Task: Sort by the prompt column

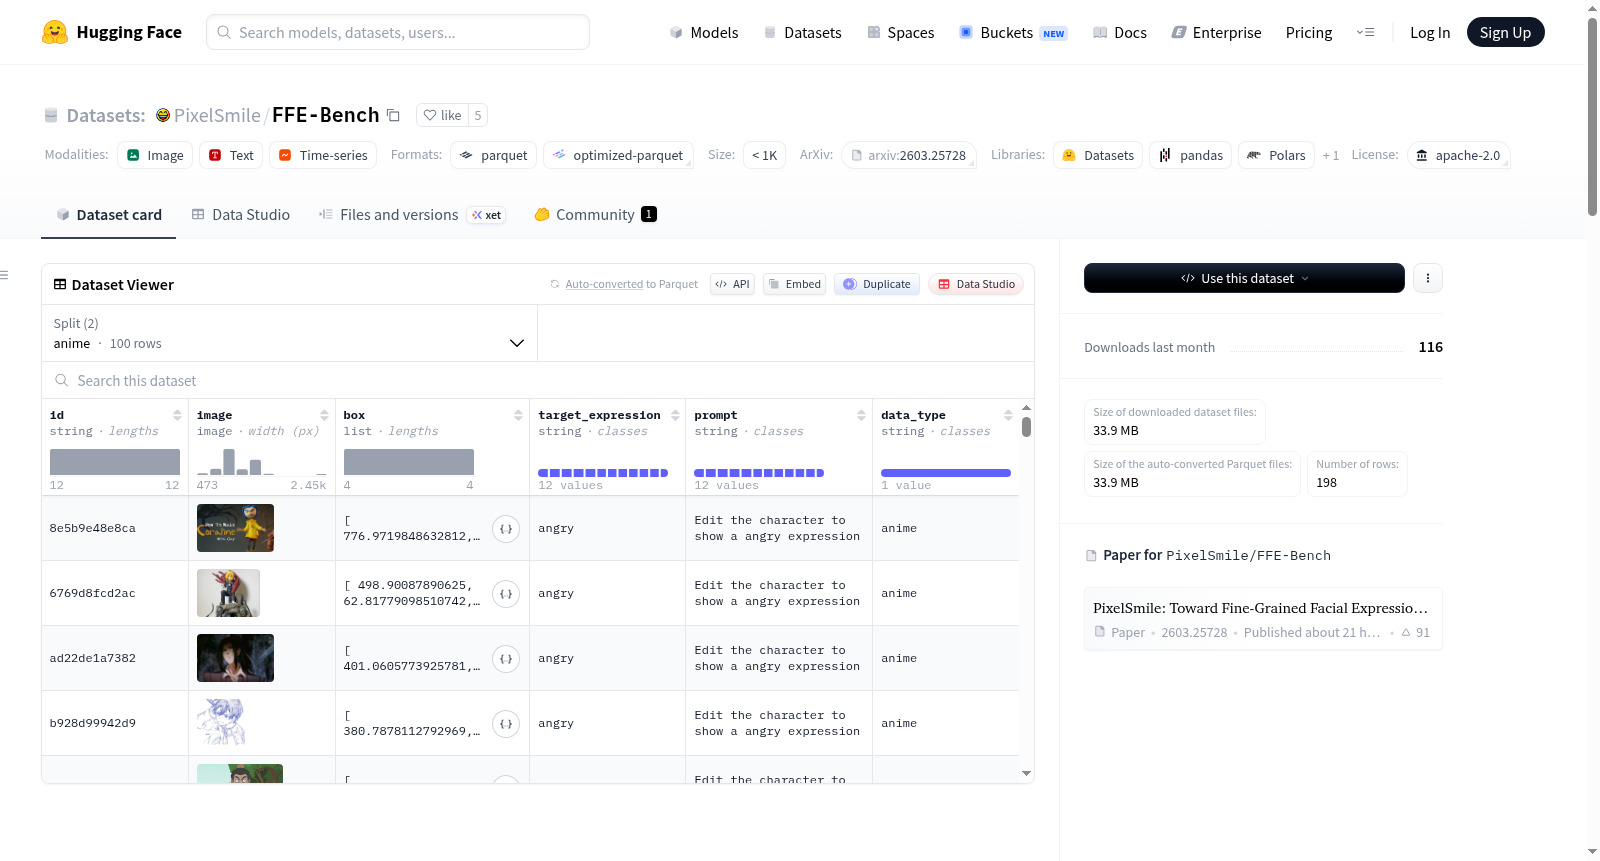Action: [861, 415]
